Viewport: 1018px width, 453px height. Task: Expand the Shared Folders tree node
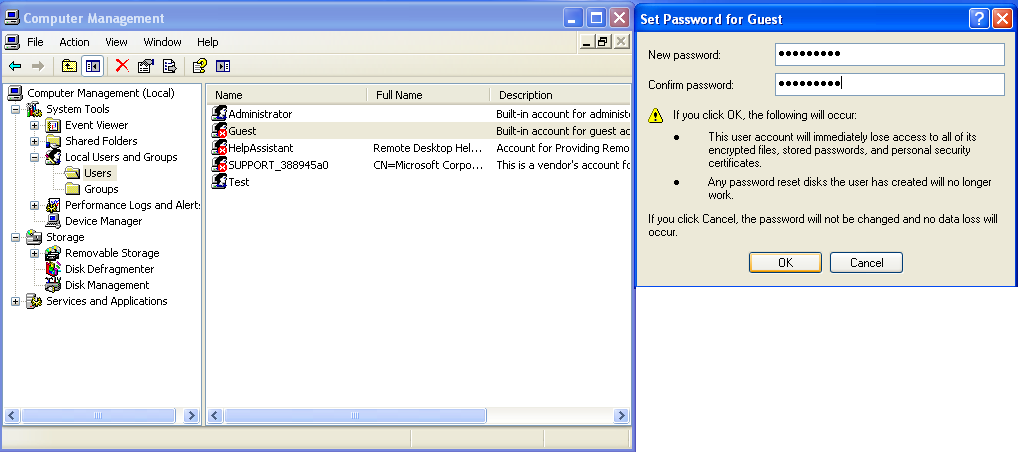[x=34, y=141]
